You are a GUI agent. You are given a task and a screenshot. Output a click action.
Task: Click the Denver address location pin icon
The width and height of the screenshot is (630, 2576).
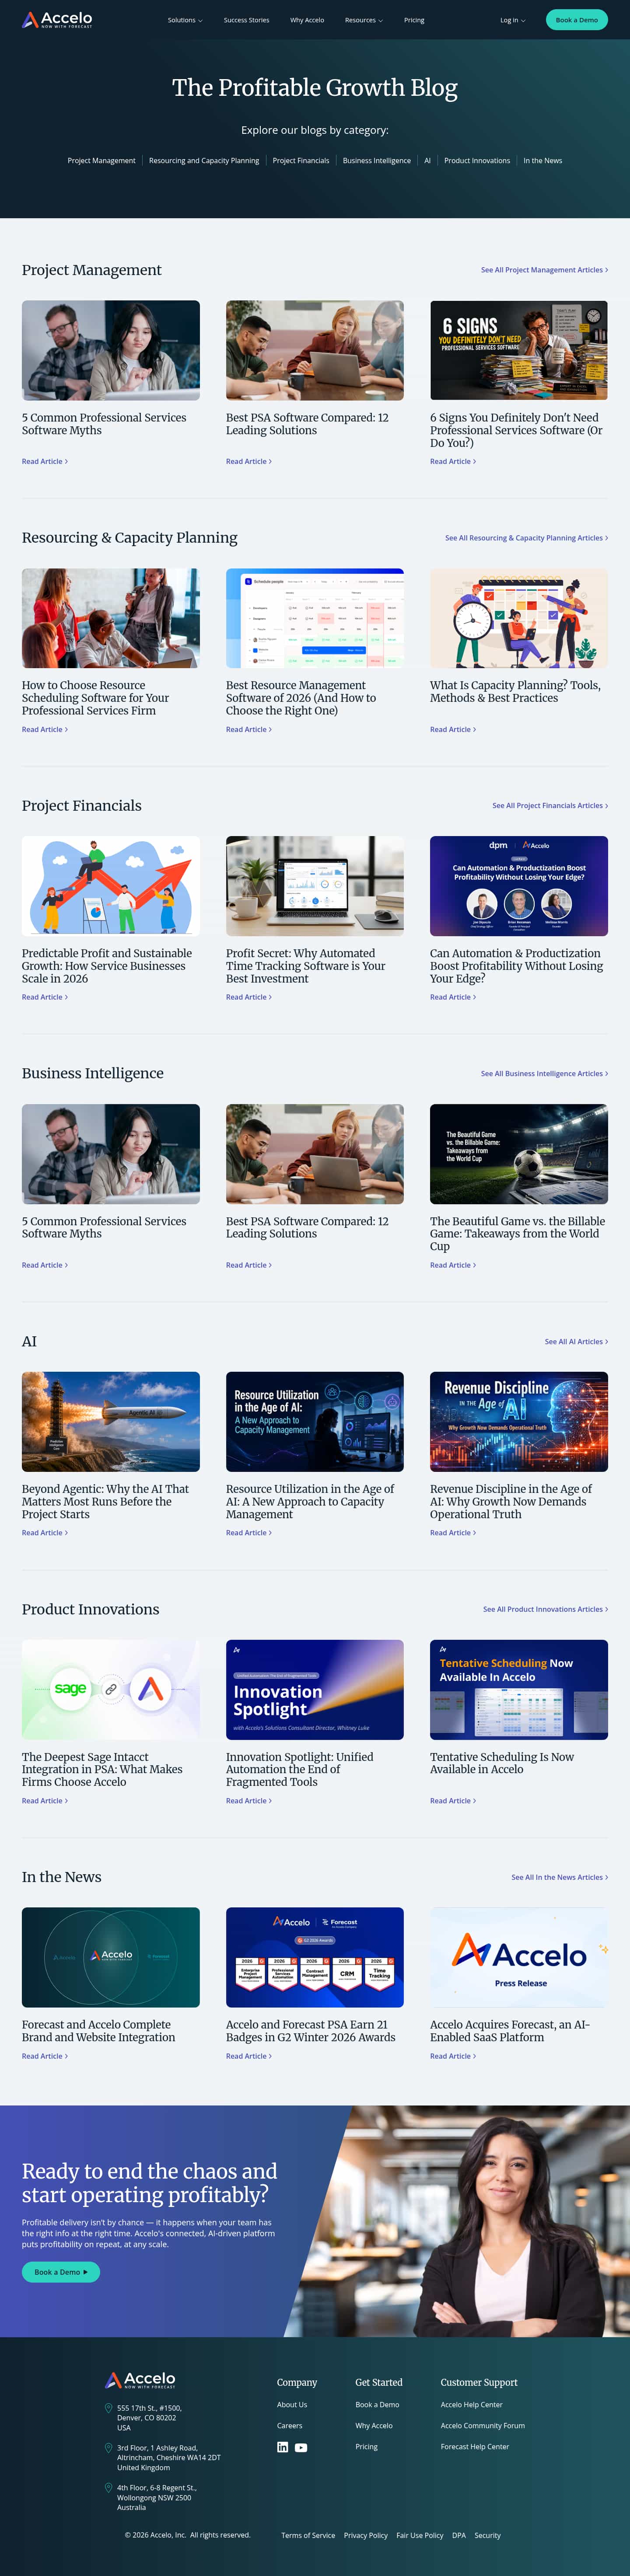pyautogui.click(x=108, y=2408)
